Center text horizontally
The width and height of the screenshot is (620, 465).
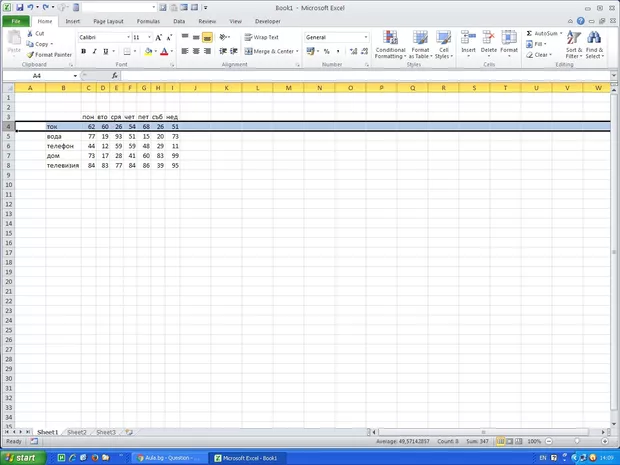pos(196,51)
